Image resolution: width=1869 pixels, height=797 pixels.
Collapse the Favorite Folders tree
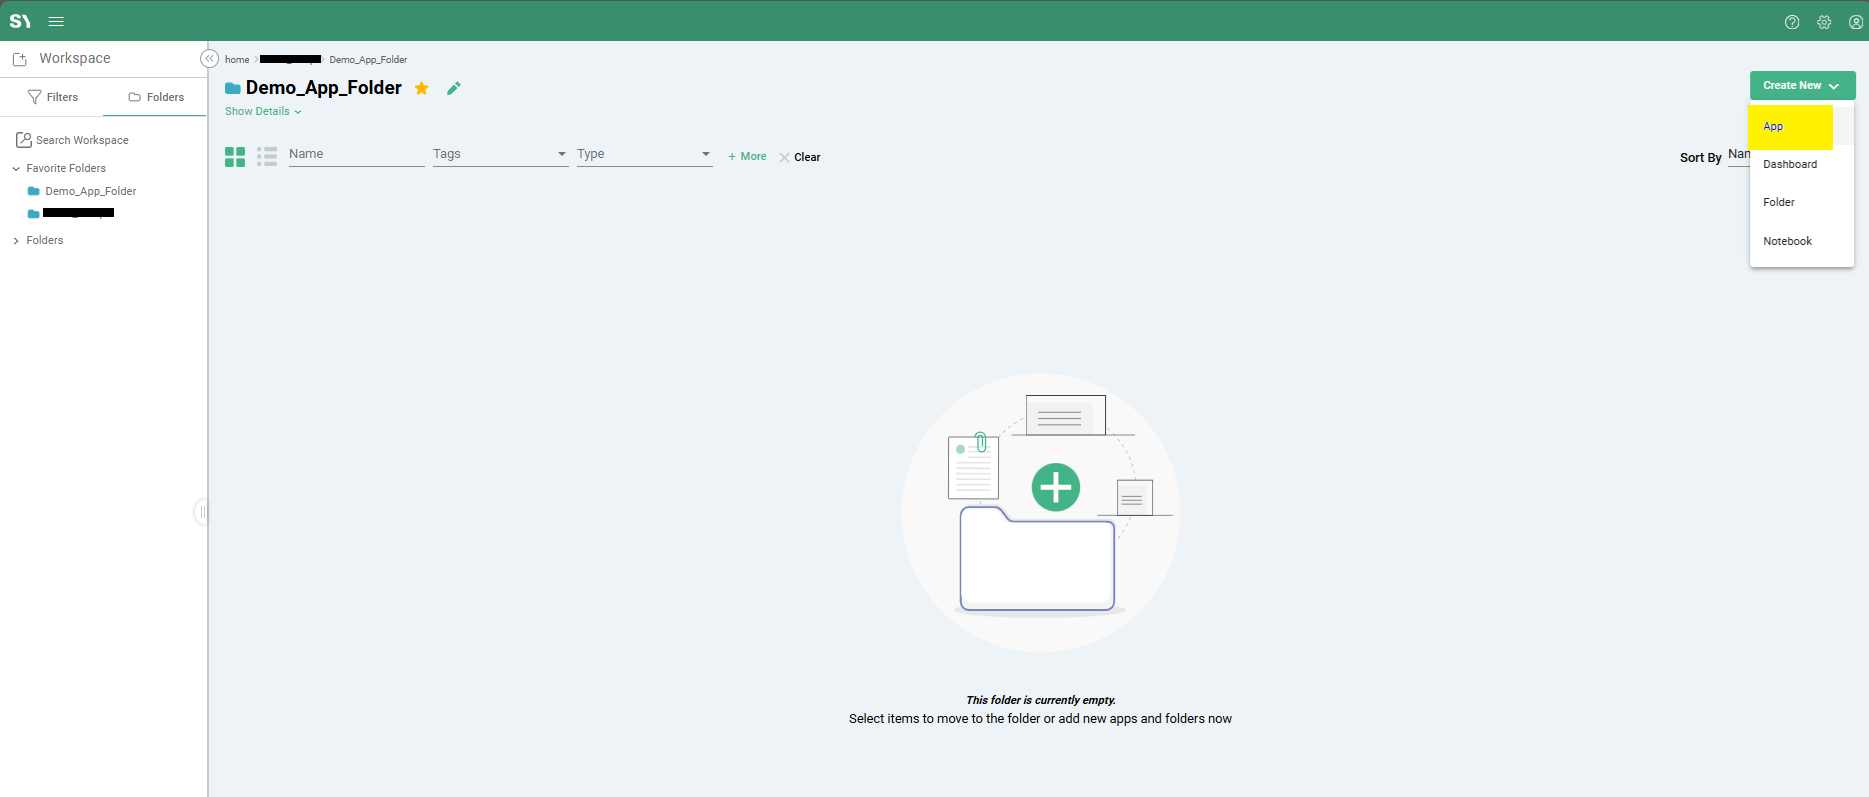click(16, 169)
